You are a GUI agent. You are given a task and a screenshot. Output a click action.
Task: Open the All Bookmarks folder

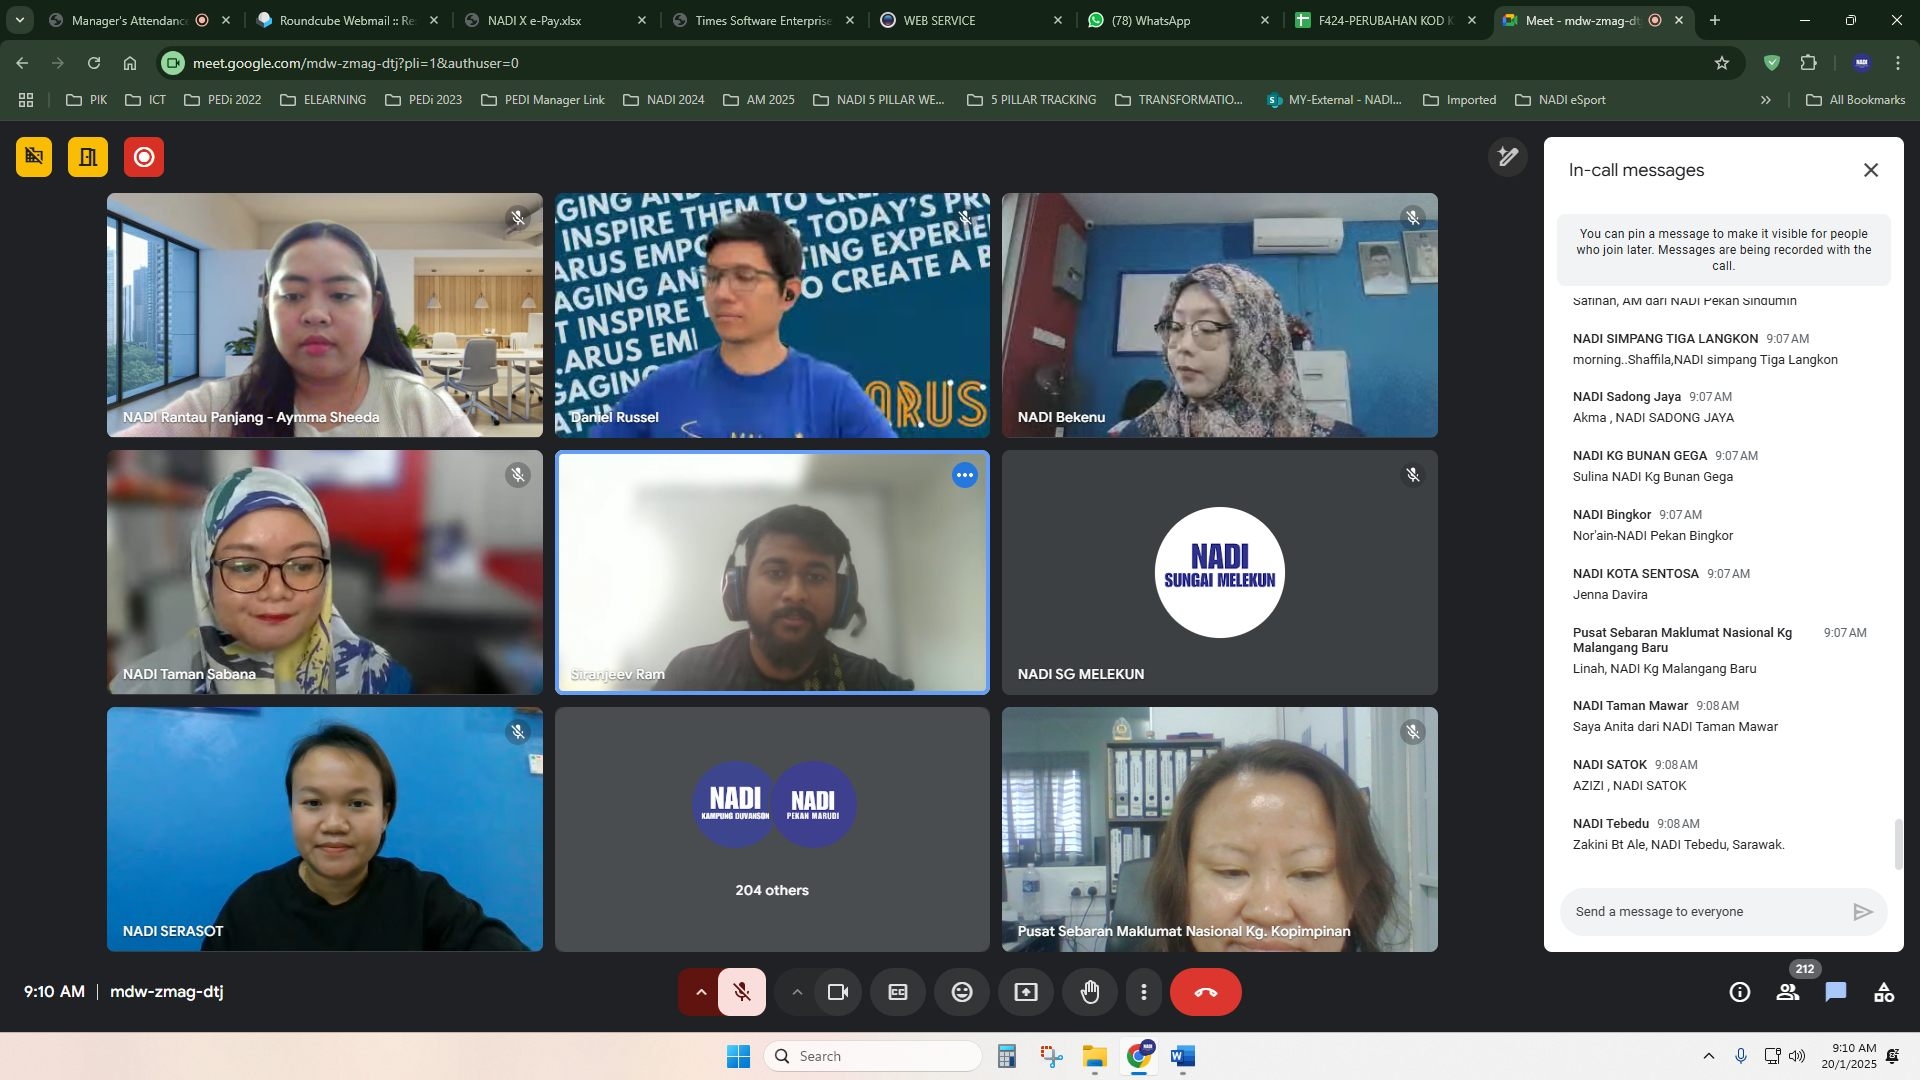coord(1855,100)
